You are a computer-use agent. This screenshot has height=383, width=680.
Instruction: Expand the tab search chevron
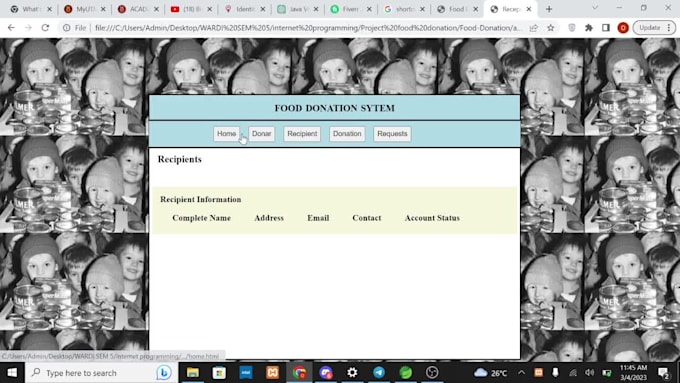[595, 8]
